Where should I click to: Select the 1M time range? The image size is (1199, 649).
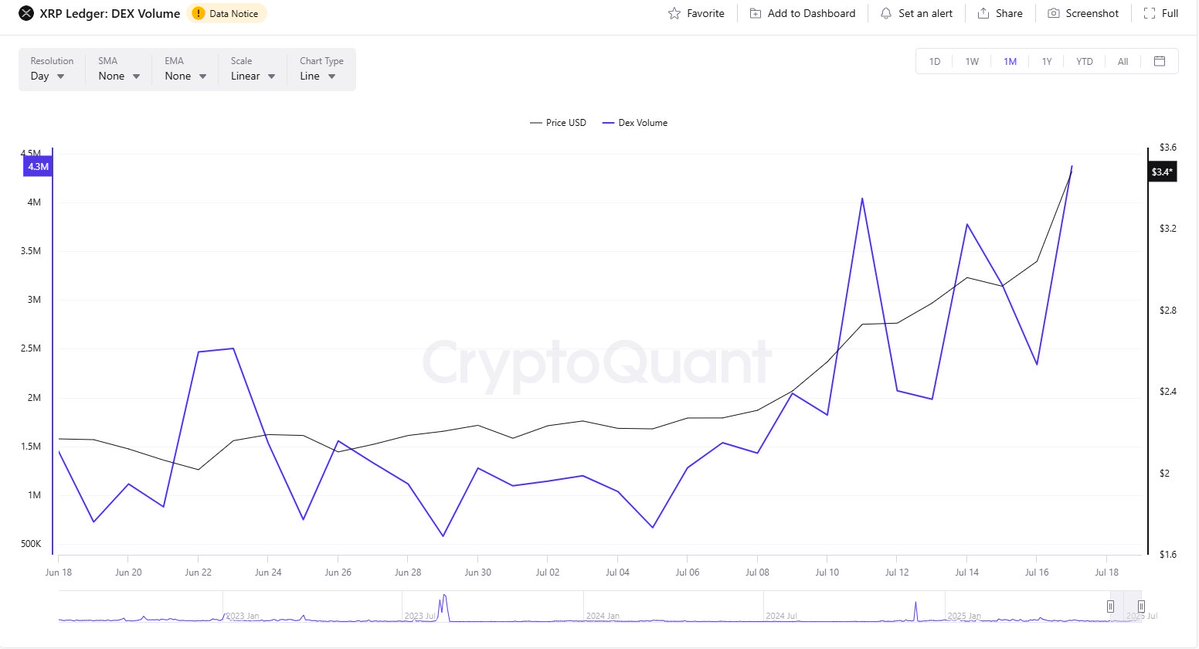pyautogui.click(x=1010, y=61)
